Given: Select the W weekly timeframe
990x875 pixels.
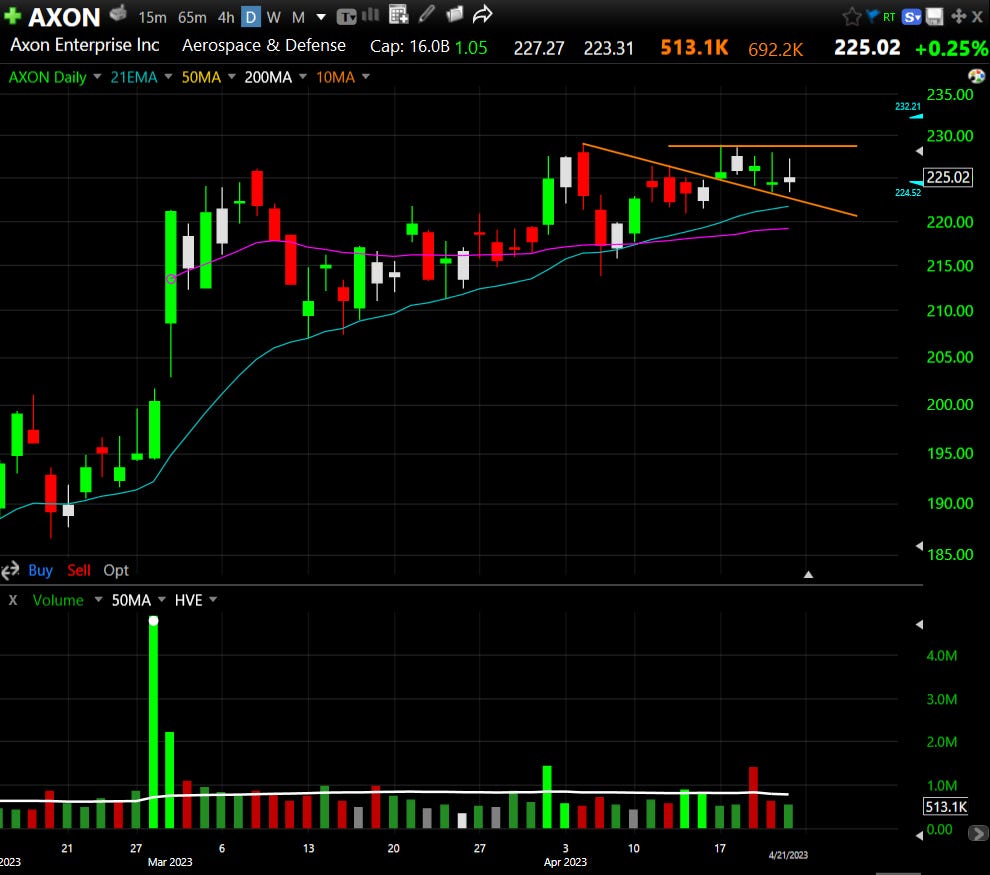Looking at the screenshot, I should tap(273, 18).
